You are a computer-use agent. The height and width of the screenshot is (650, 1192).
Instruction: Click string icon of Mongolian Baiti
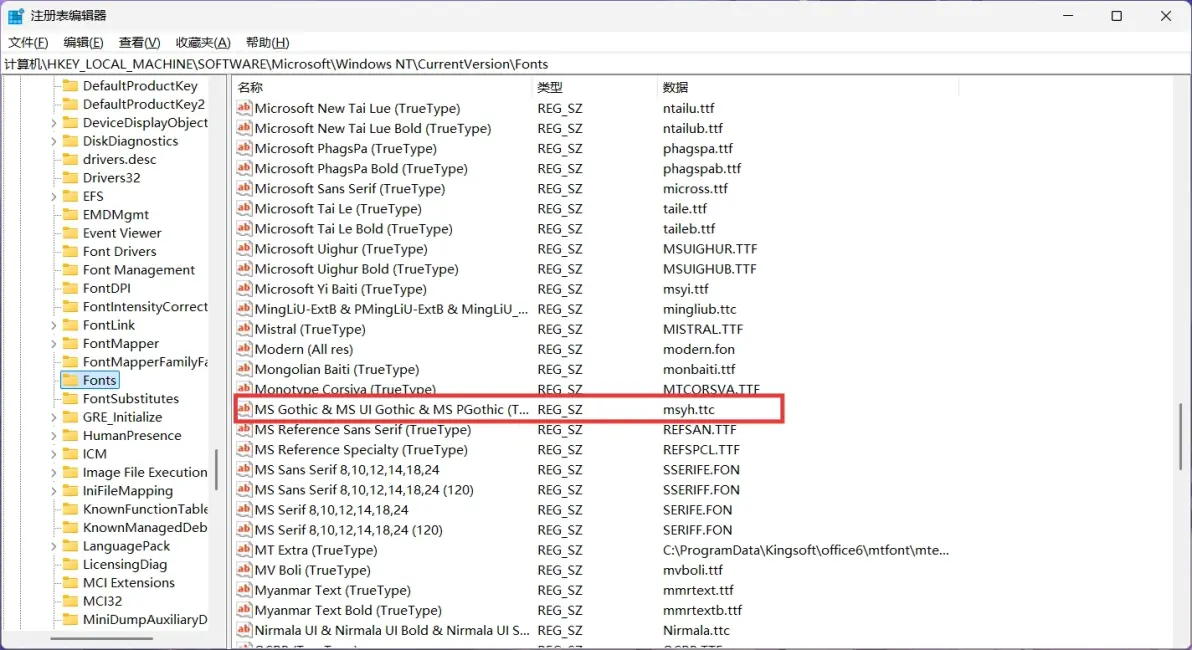[x=243, y=369]
